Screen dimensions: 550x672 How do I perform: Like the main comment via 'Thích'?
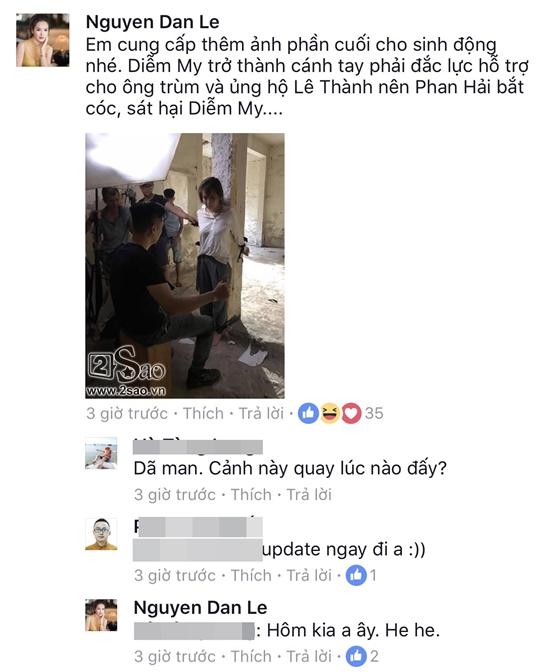point(204,413)
